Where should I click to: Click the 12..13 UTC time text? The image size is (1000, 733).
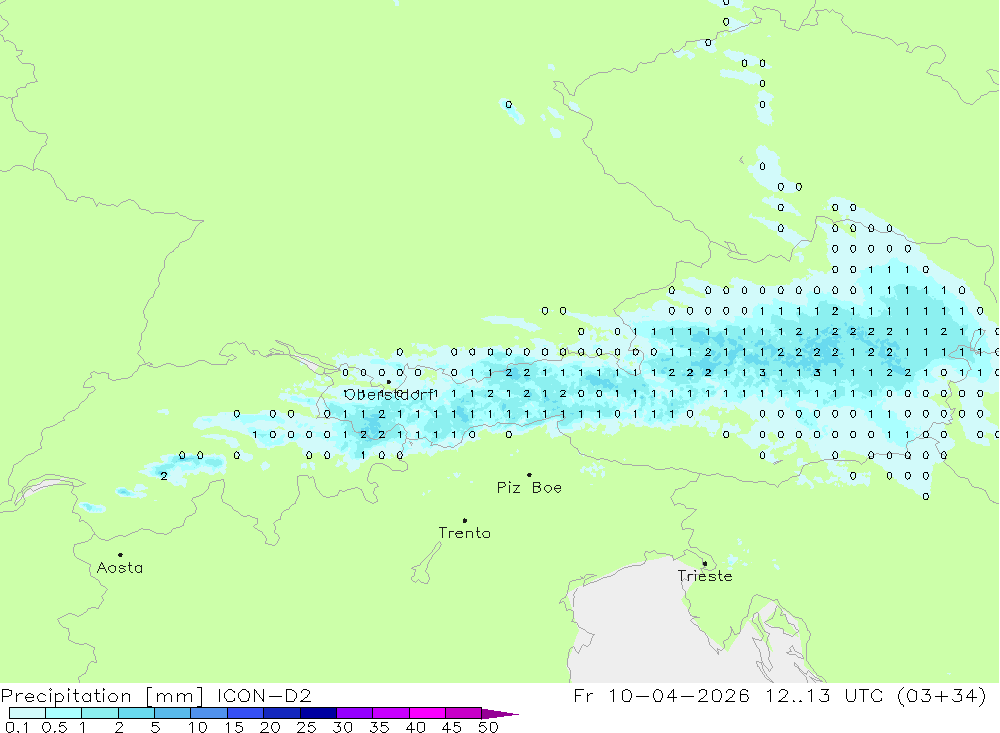[x=825, y=695]
